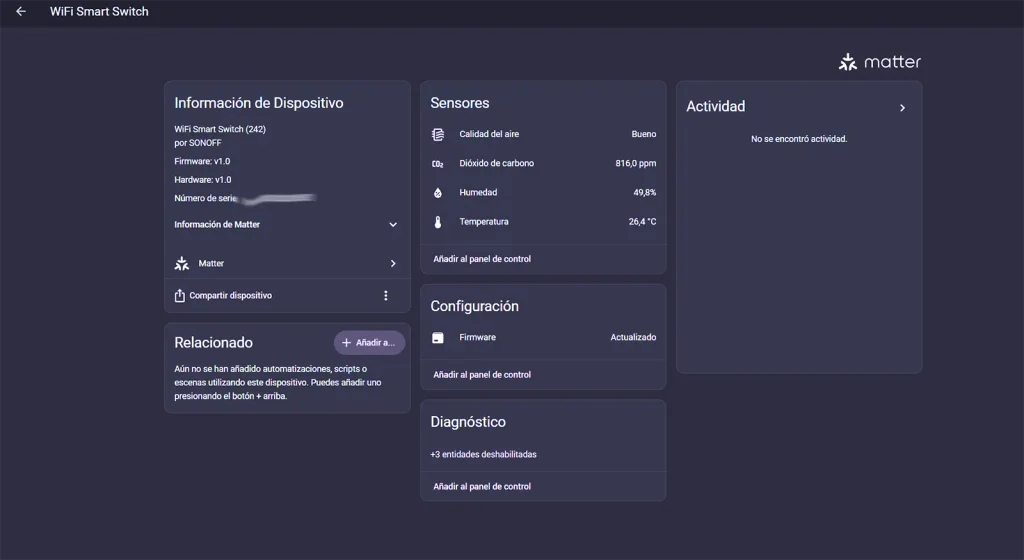The height and width of the screenshot is (560, 1024).
Task: Click the Actividad card heading
Action: click(x=716, y=106)
